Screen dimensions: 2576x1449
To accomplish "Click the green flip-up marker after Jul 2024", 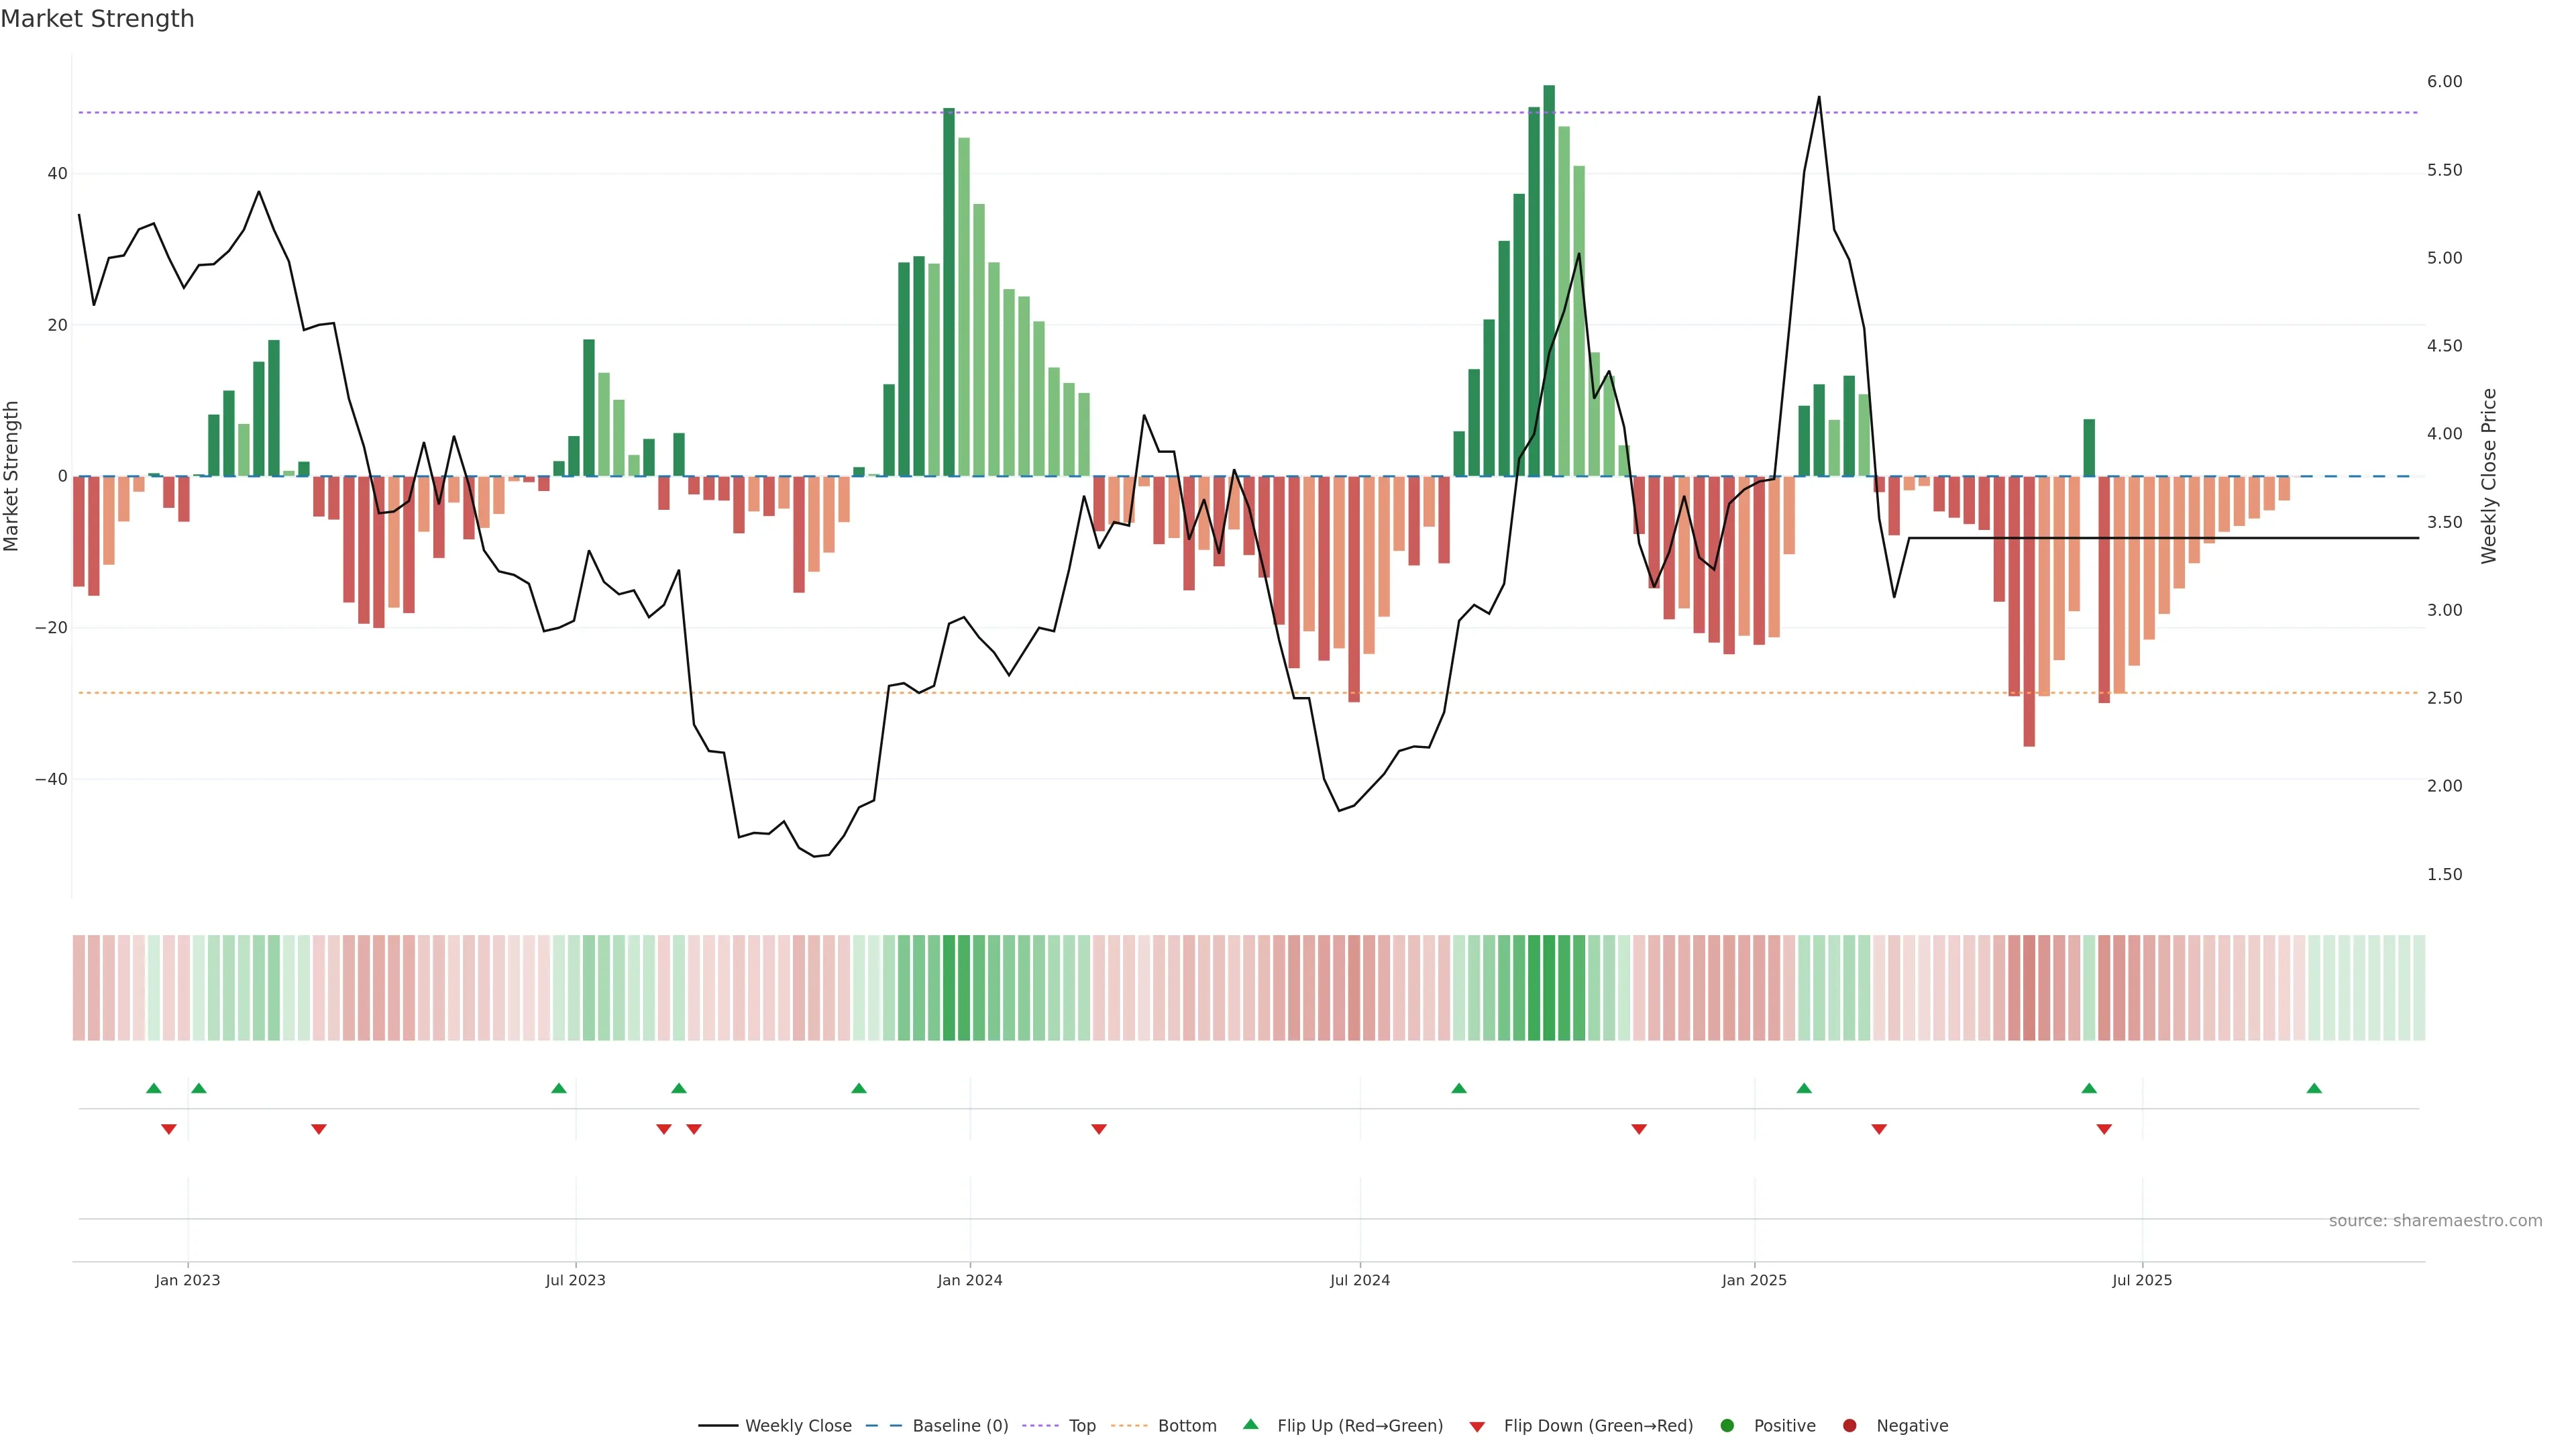I will [x=1459, y=1088].
